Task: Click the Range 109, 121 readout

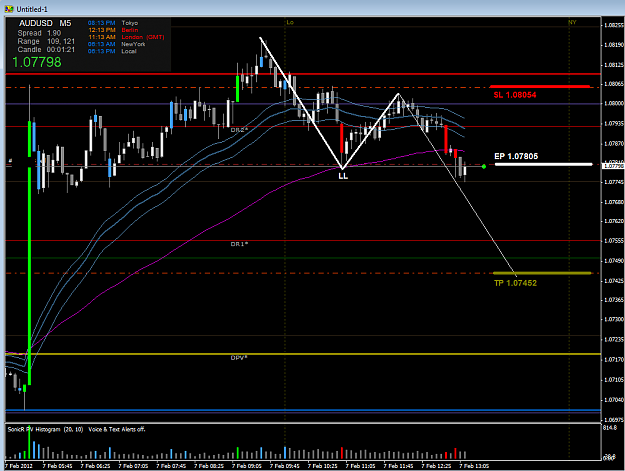Action: point(46,41)
